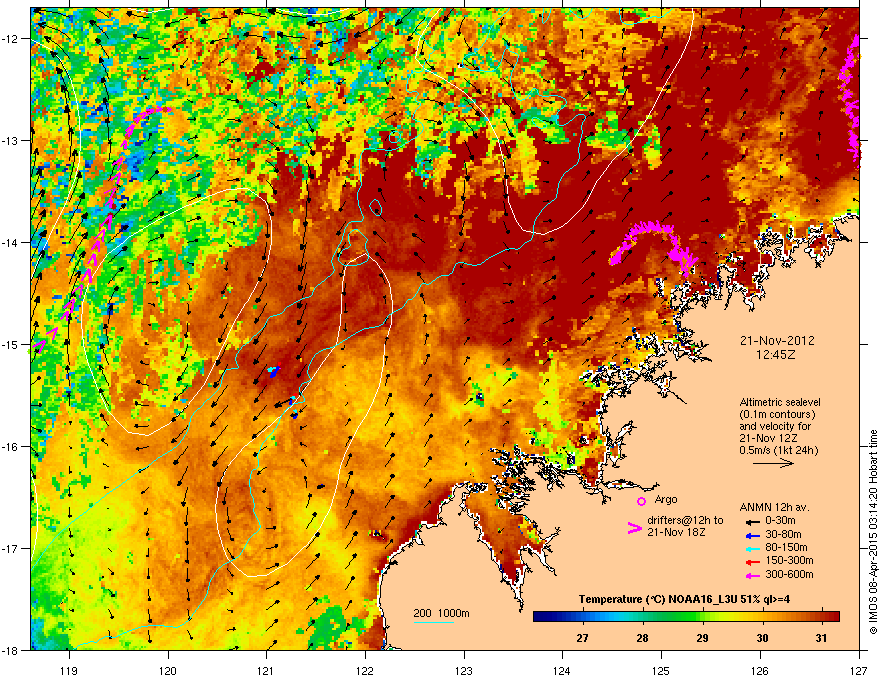This screenshot has height=680, width=880.
Task: Click the '80-150m' depth label
Action: pos(786,547)
